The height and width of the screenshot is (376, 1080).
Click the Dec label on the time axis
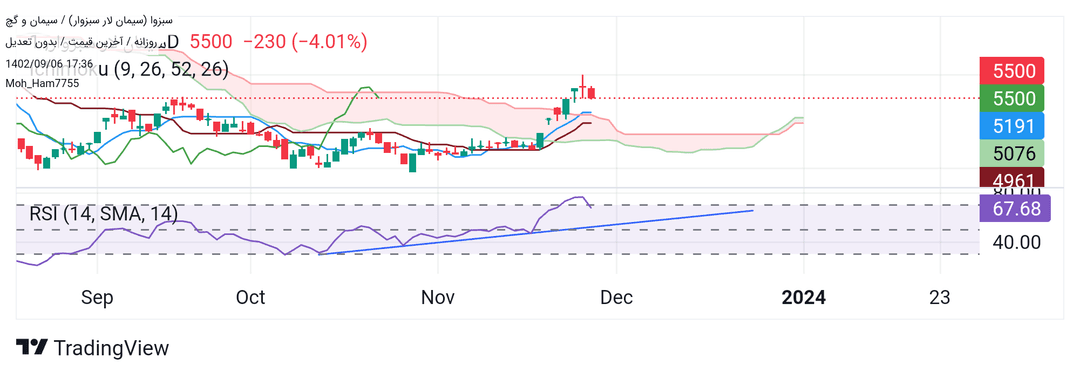coord(617,297)
